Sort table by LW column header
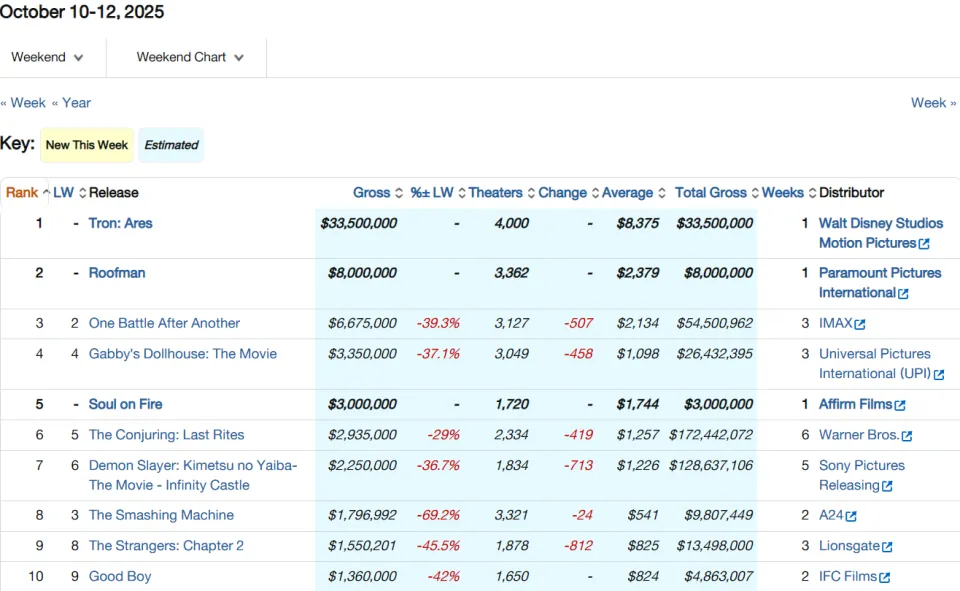 (64, 193)
